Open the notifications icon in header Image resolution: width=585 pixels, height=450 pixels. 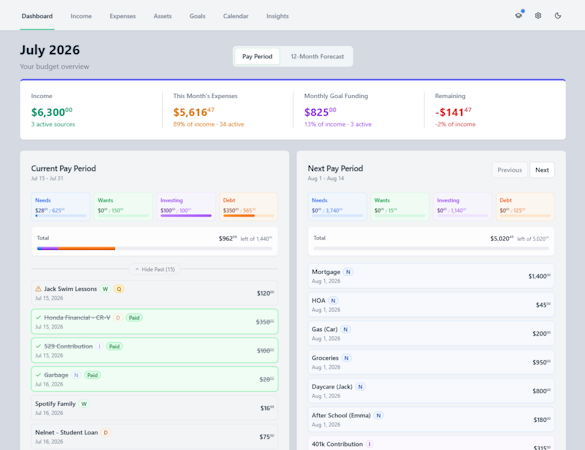(519, 16)
